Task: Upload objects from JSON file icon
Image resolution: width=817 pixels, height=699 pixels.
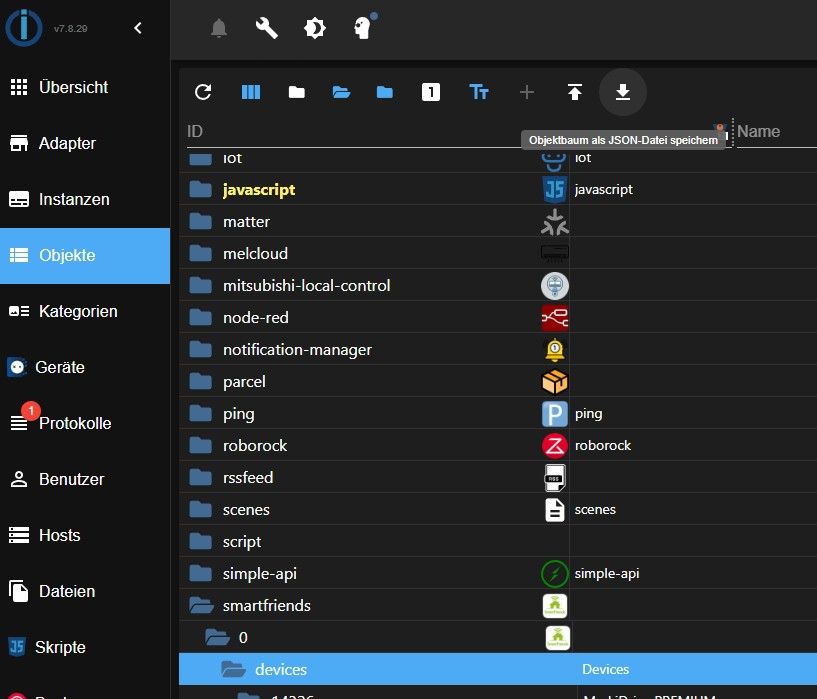Action: coord(575,92)
